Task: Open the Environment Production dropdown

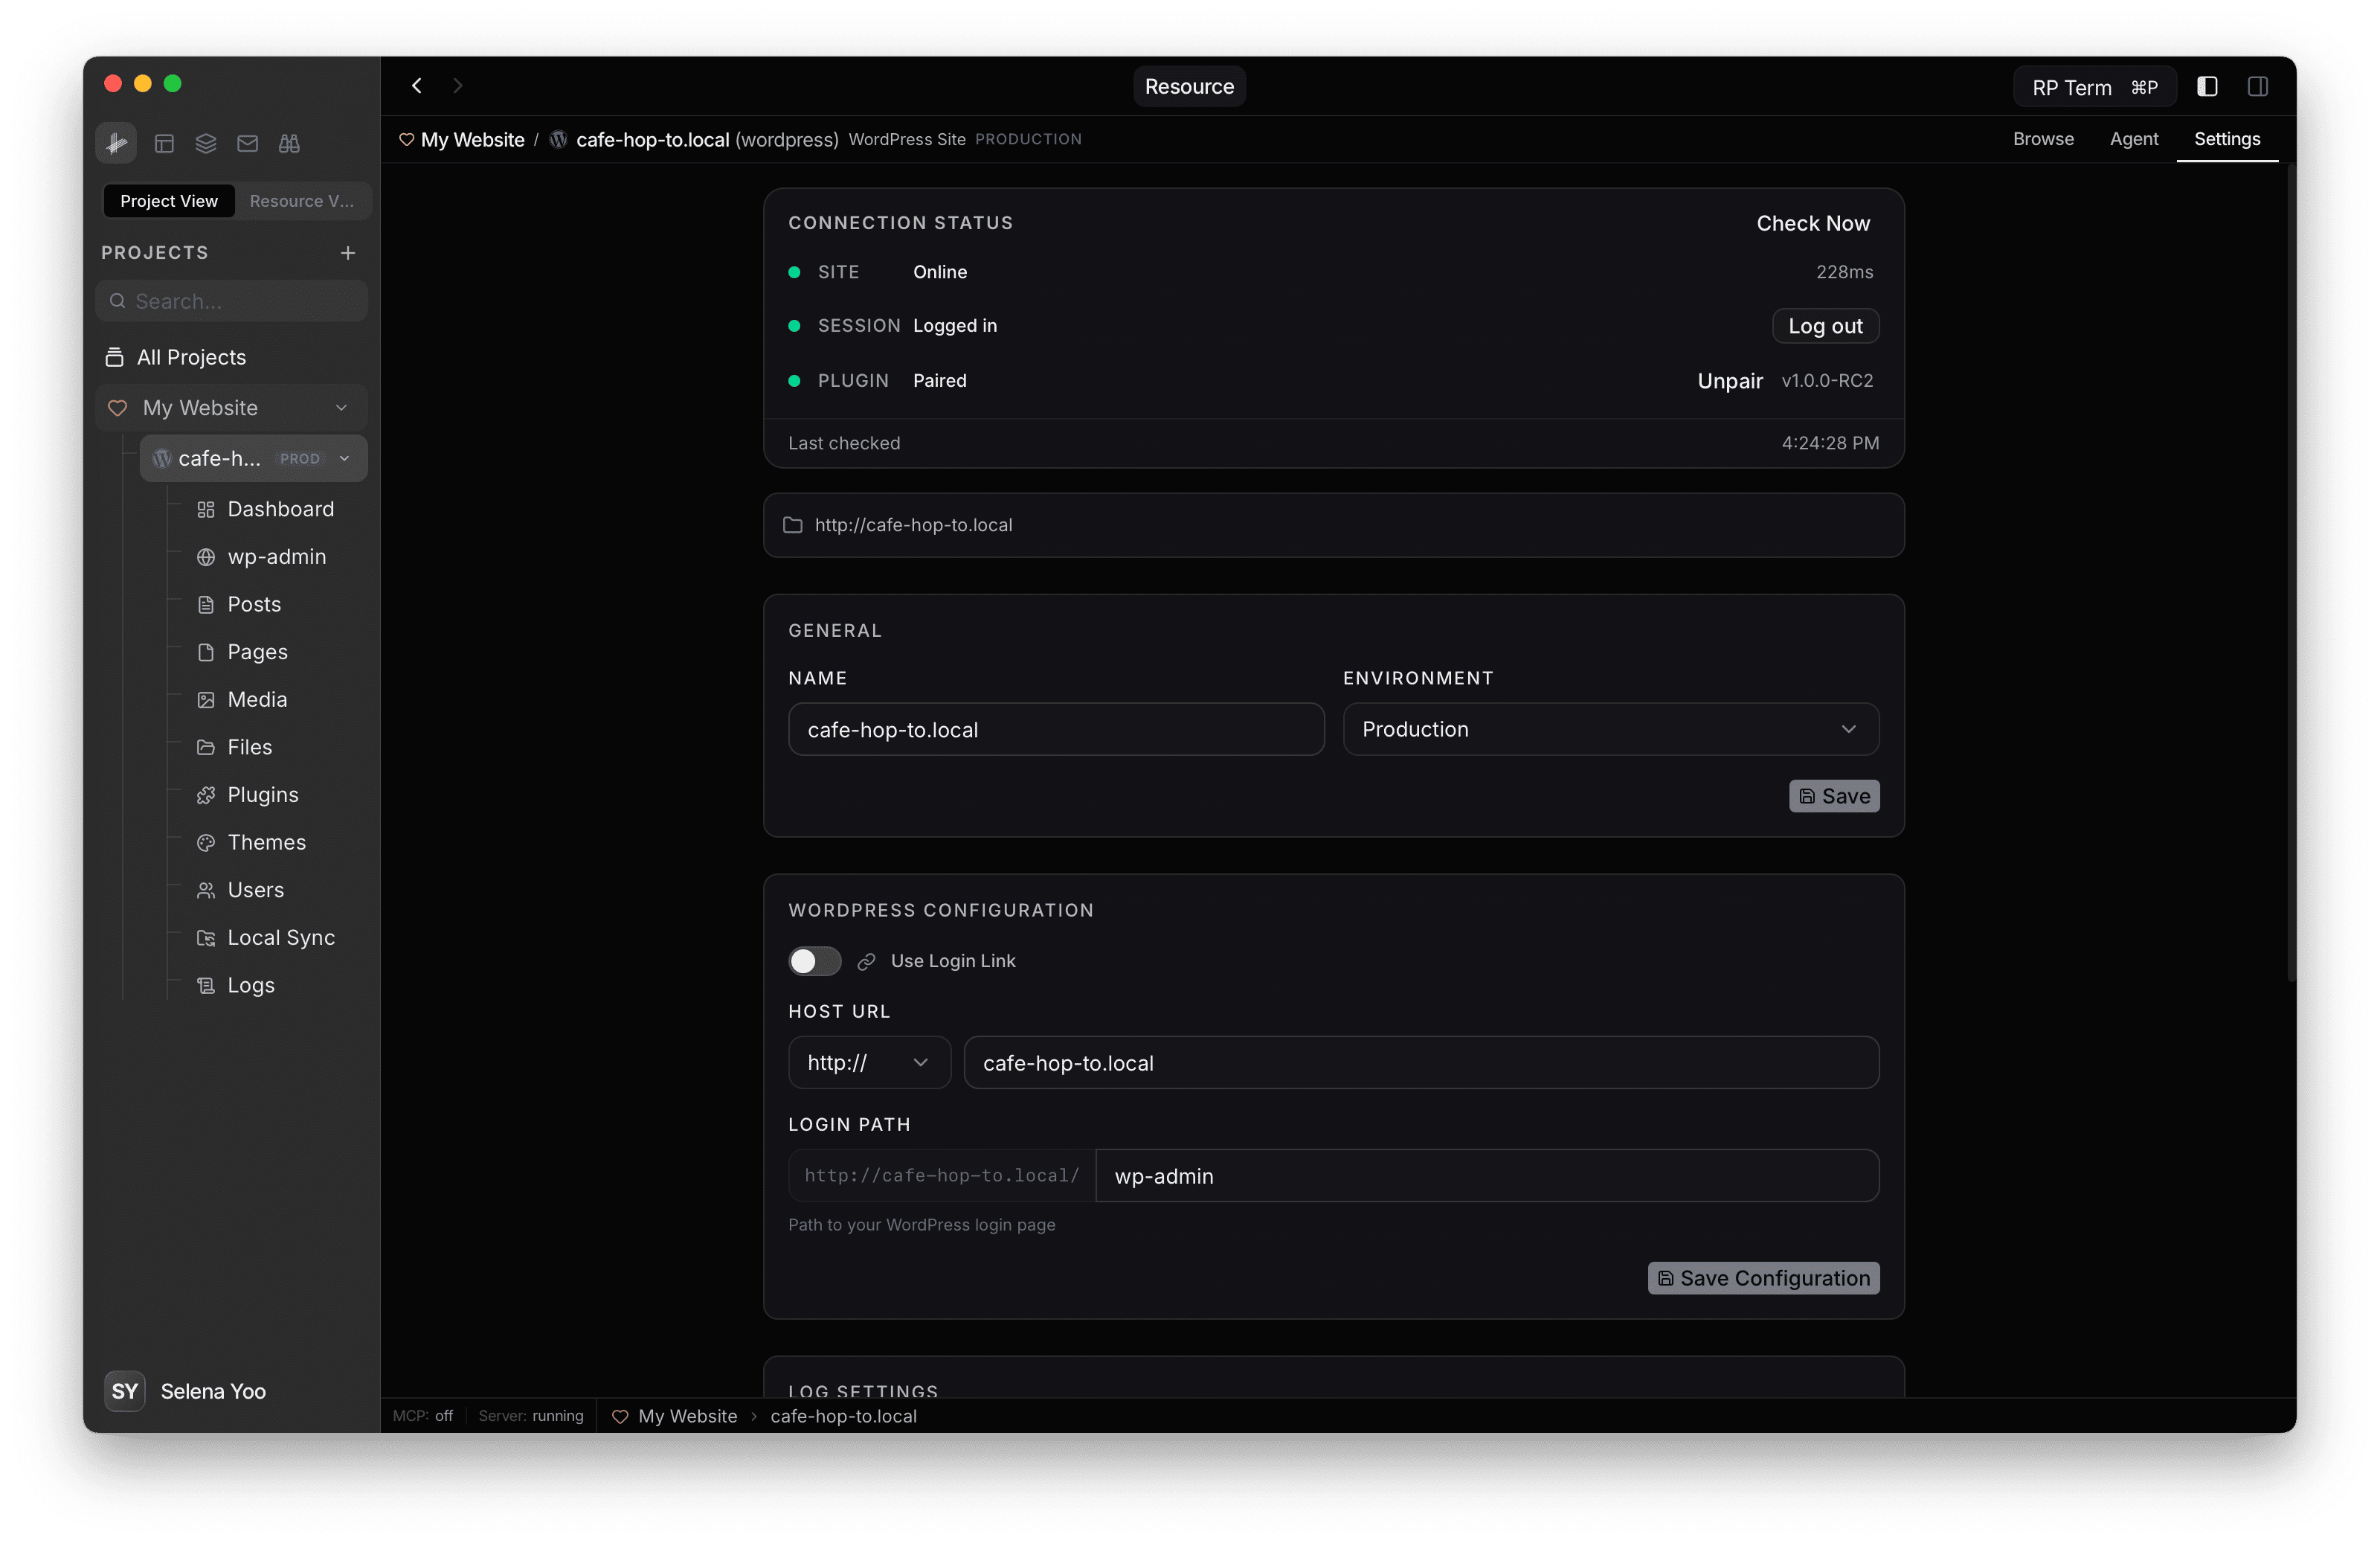Action: (1610, 729)
